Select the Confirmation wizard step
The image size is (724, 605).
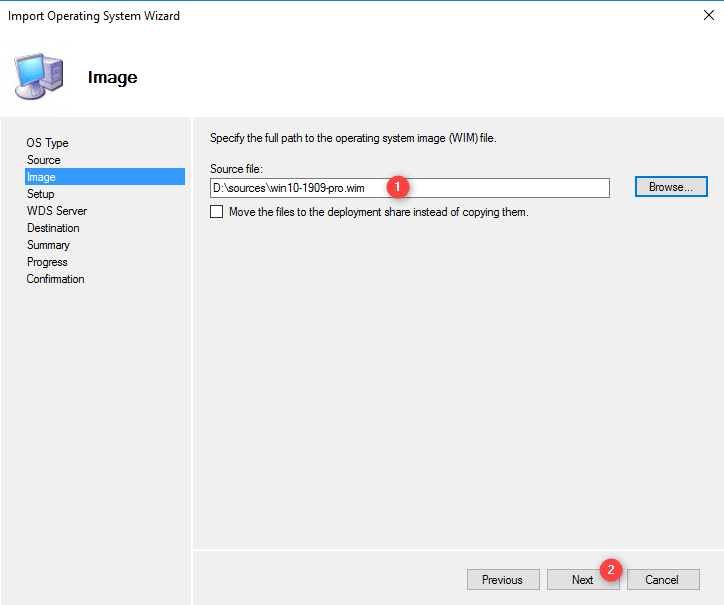click(55, 279)
